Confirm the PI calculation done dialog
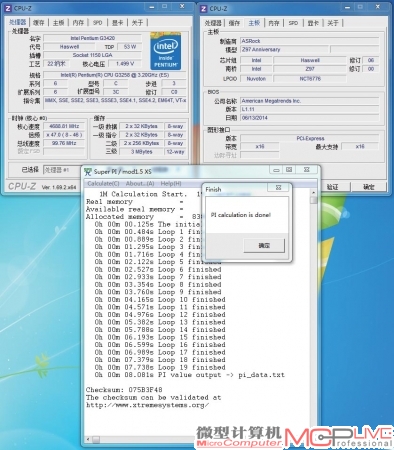Viewport: 394px width, 450px height. click(264, 246)
